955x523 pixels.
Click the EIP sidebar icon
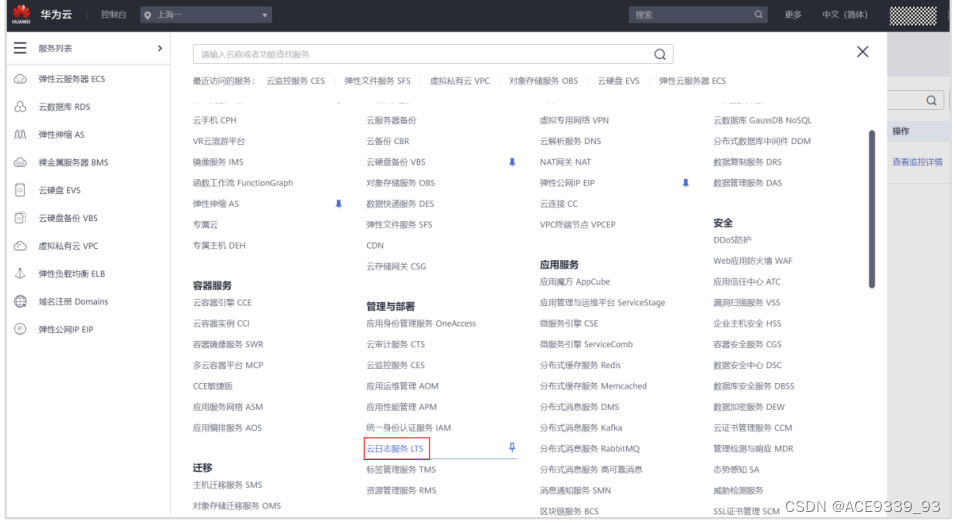pyautogui.click(x=20, y=329)
